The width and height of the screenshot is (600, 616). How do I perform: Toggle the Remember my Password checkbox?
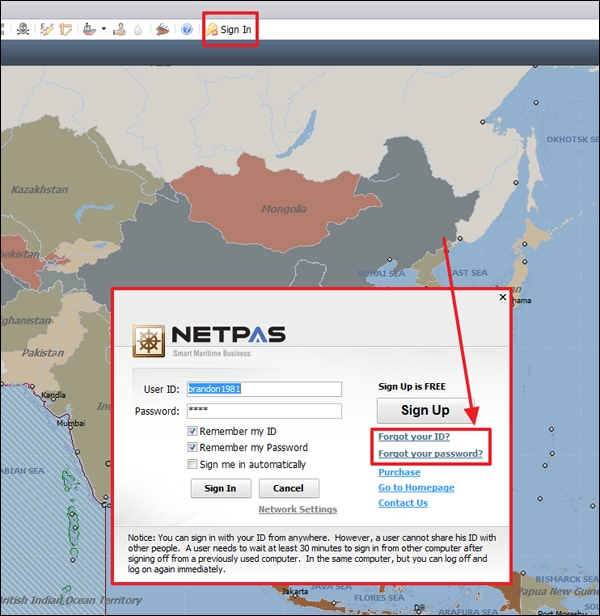(x=192, y=447)
